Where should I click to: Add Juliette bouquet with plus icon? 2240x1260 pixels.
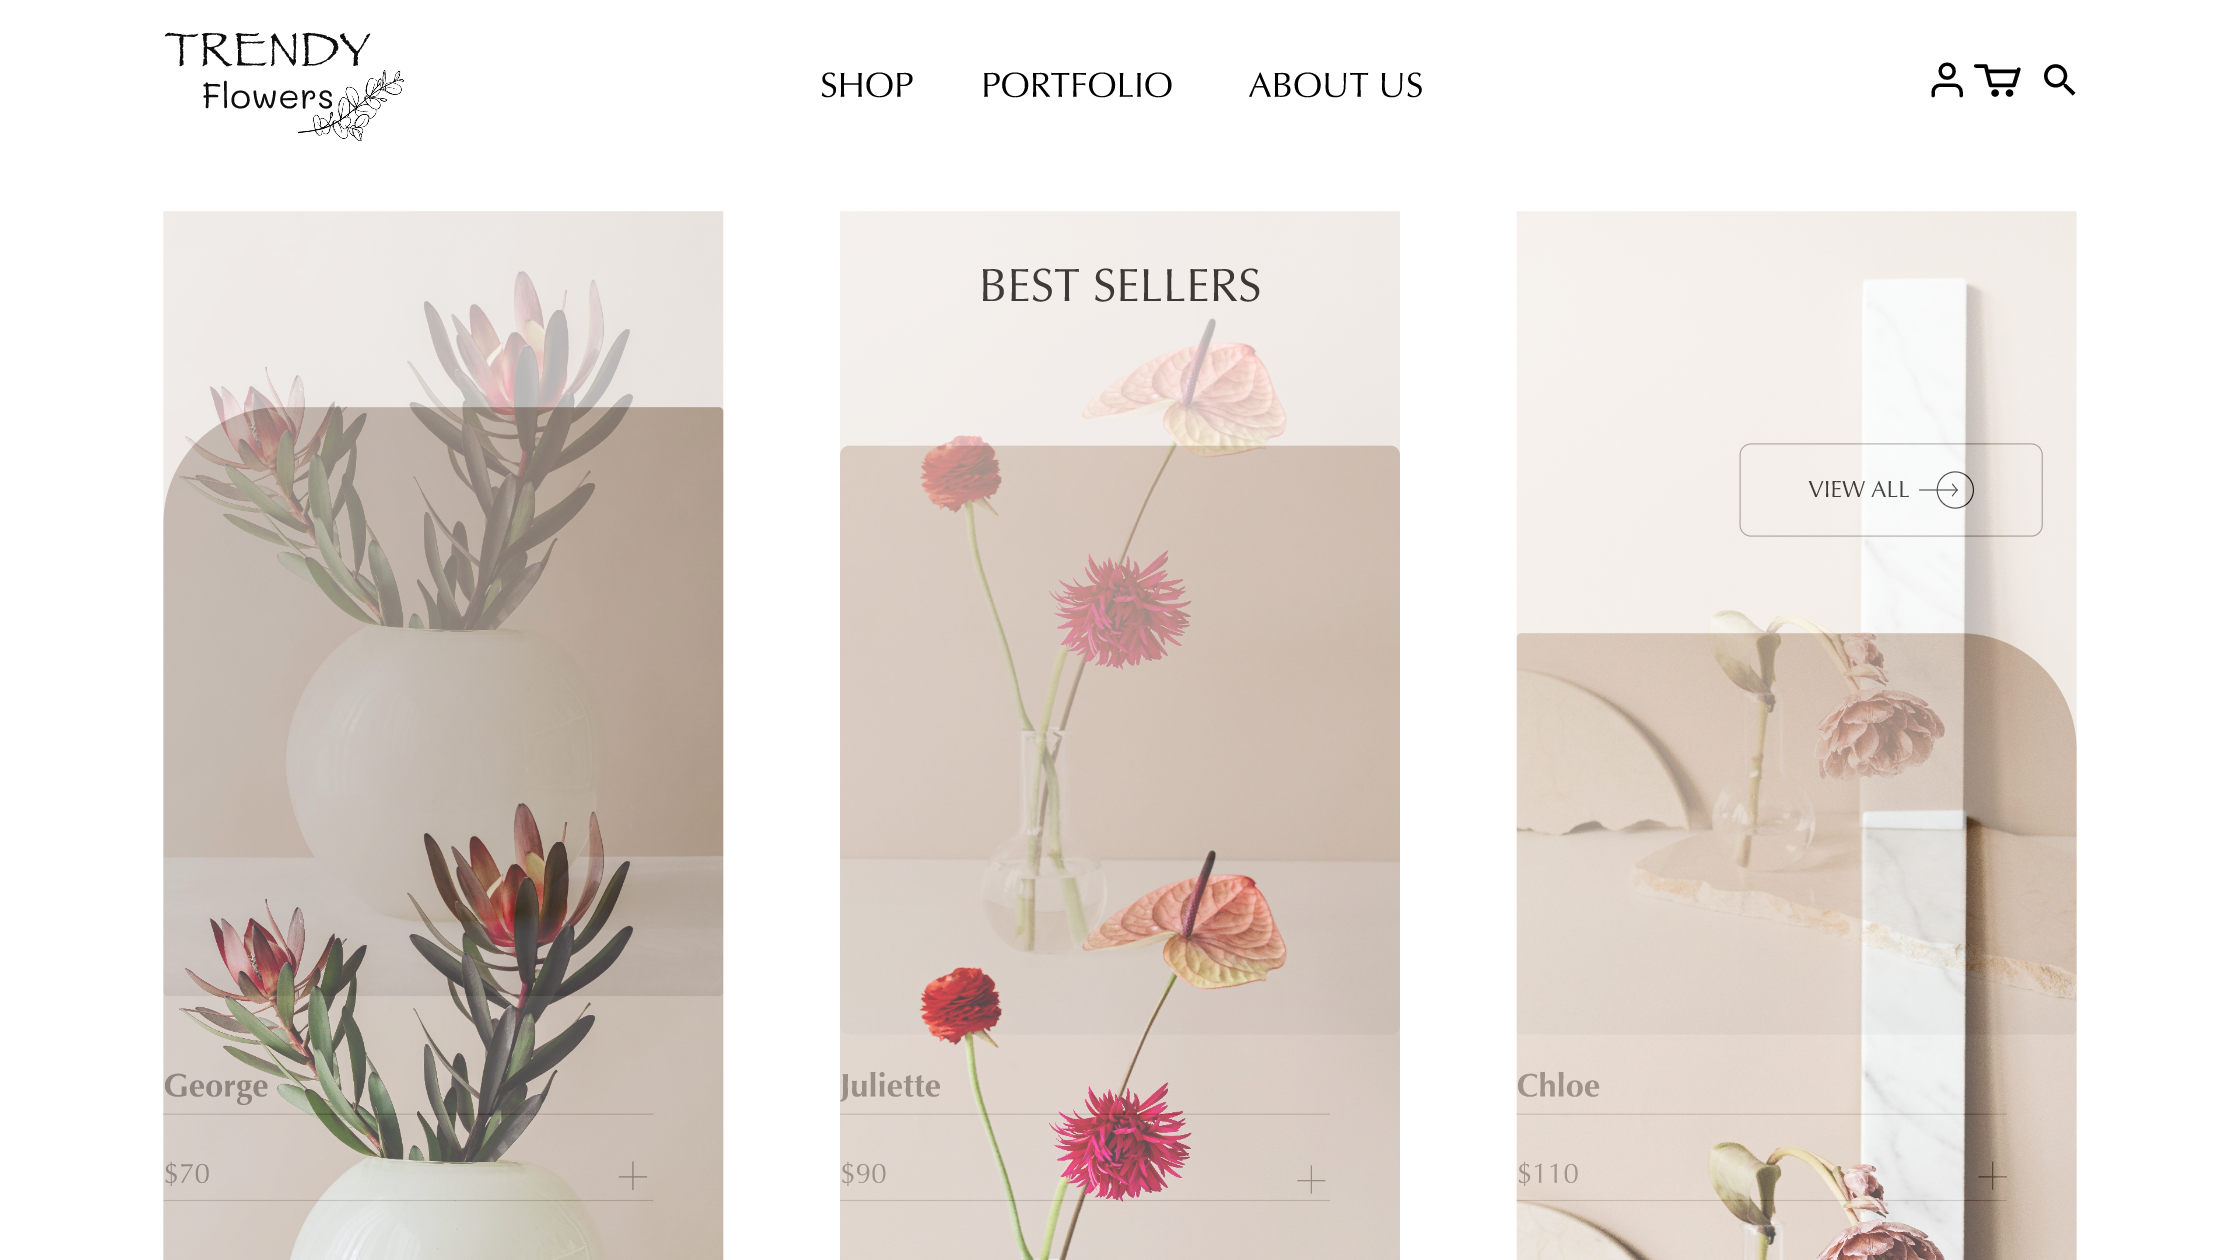[x=1310, y=1179]
